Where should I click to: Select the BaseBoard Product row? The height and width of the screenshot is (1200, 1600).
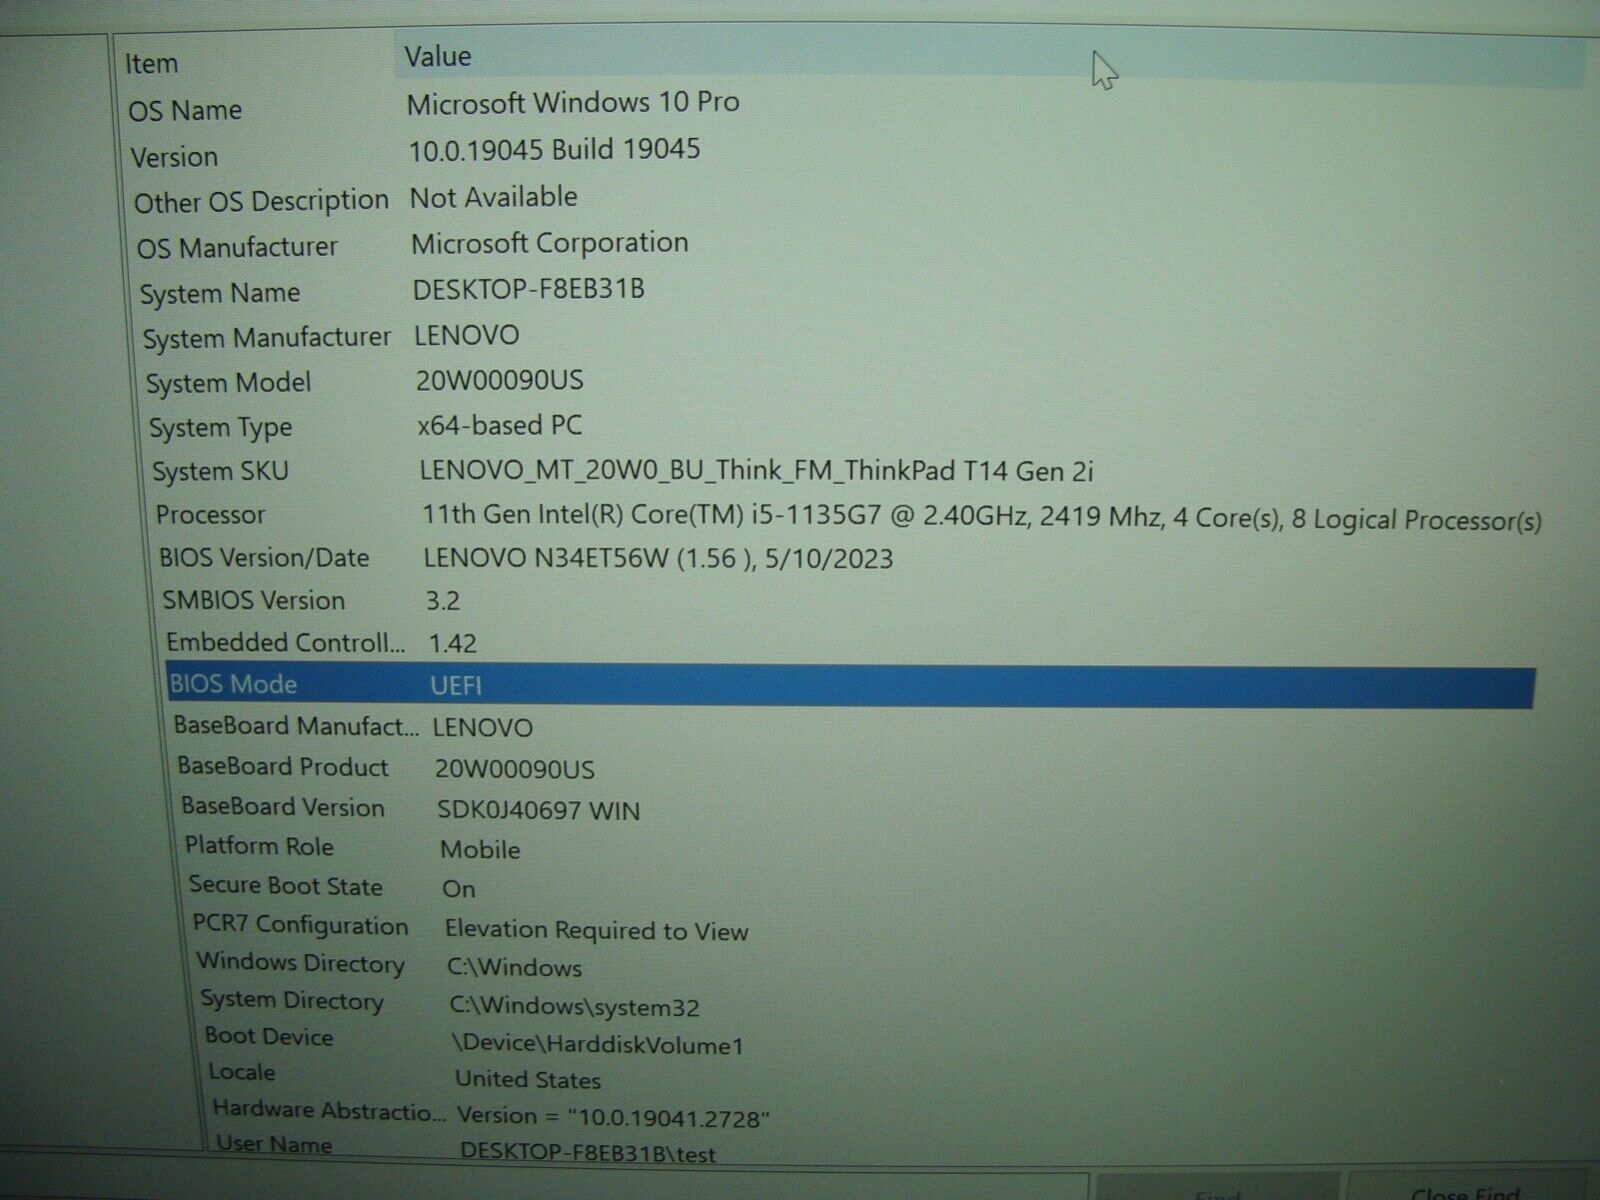[850, 768]
